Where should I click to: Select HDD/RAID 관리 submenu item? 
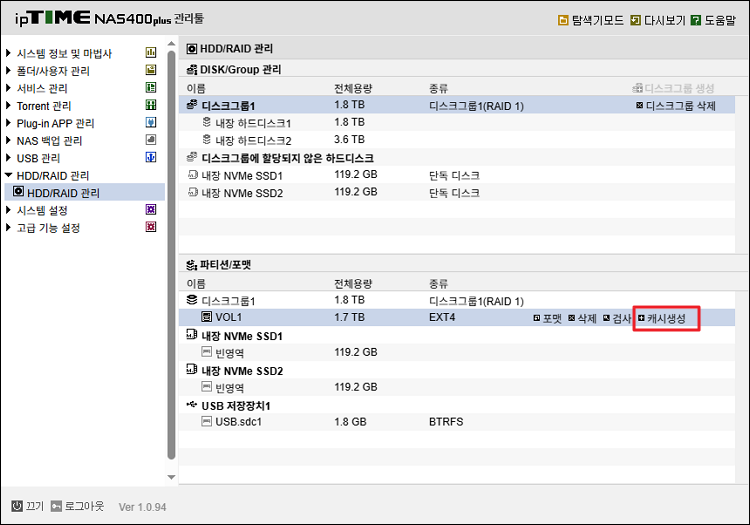click(x=62, y=193)
